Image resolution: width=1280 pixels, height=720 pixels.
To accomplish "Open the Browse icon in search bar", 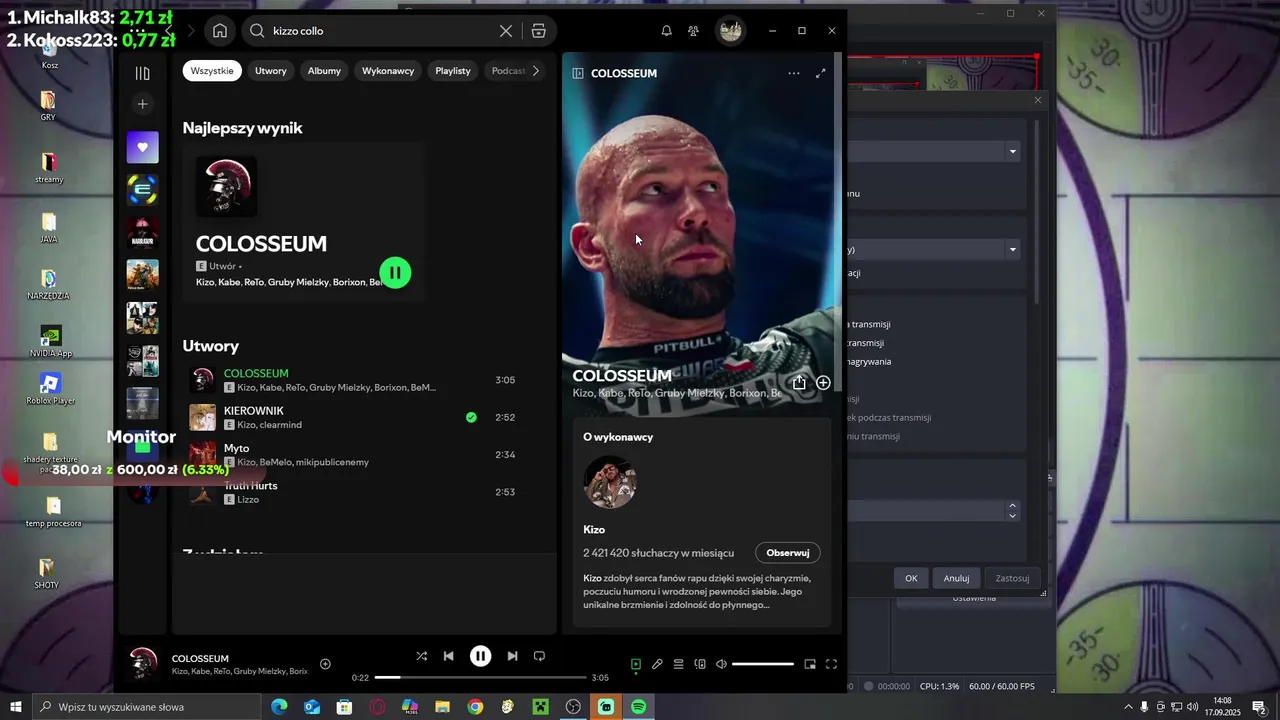I will (539, 31).
